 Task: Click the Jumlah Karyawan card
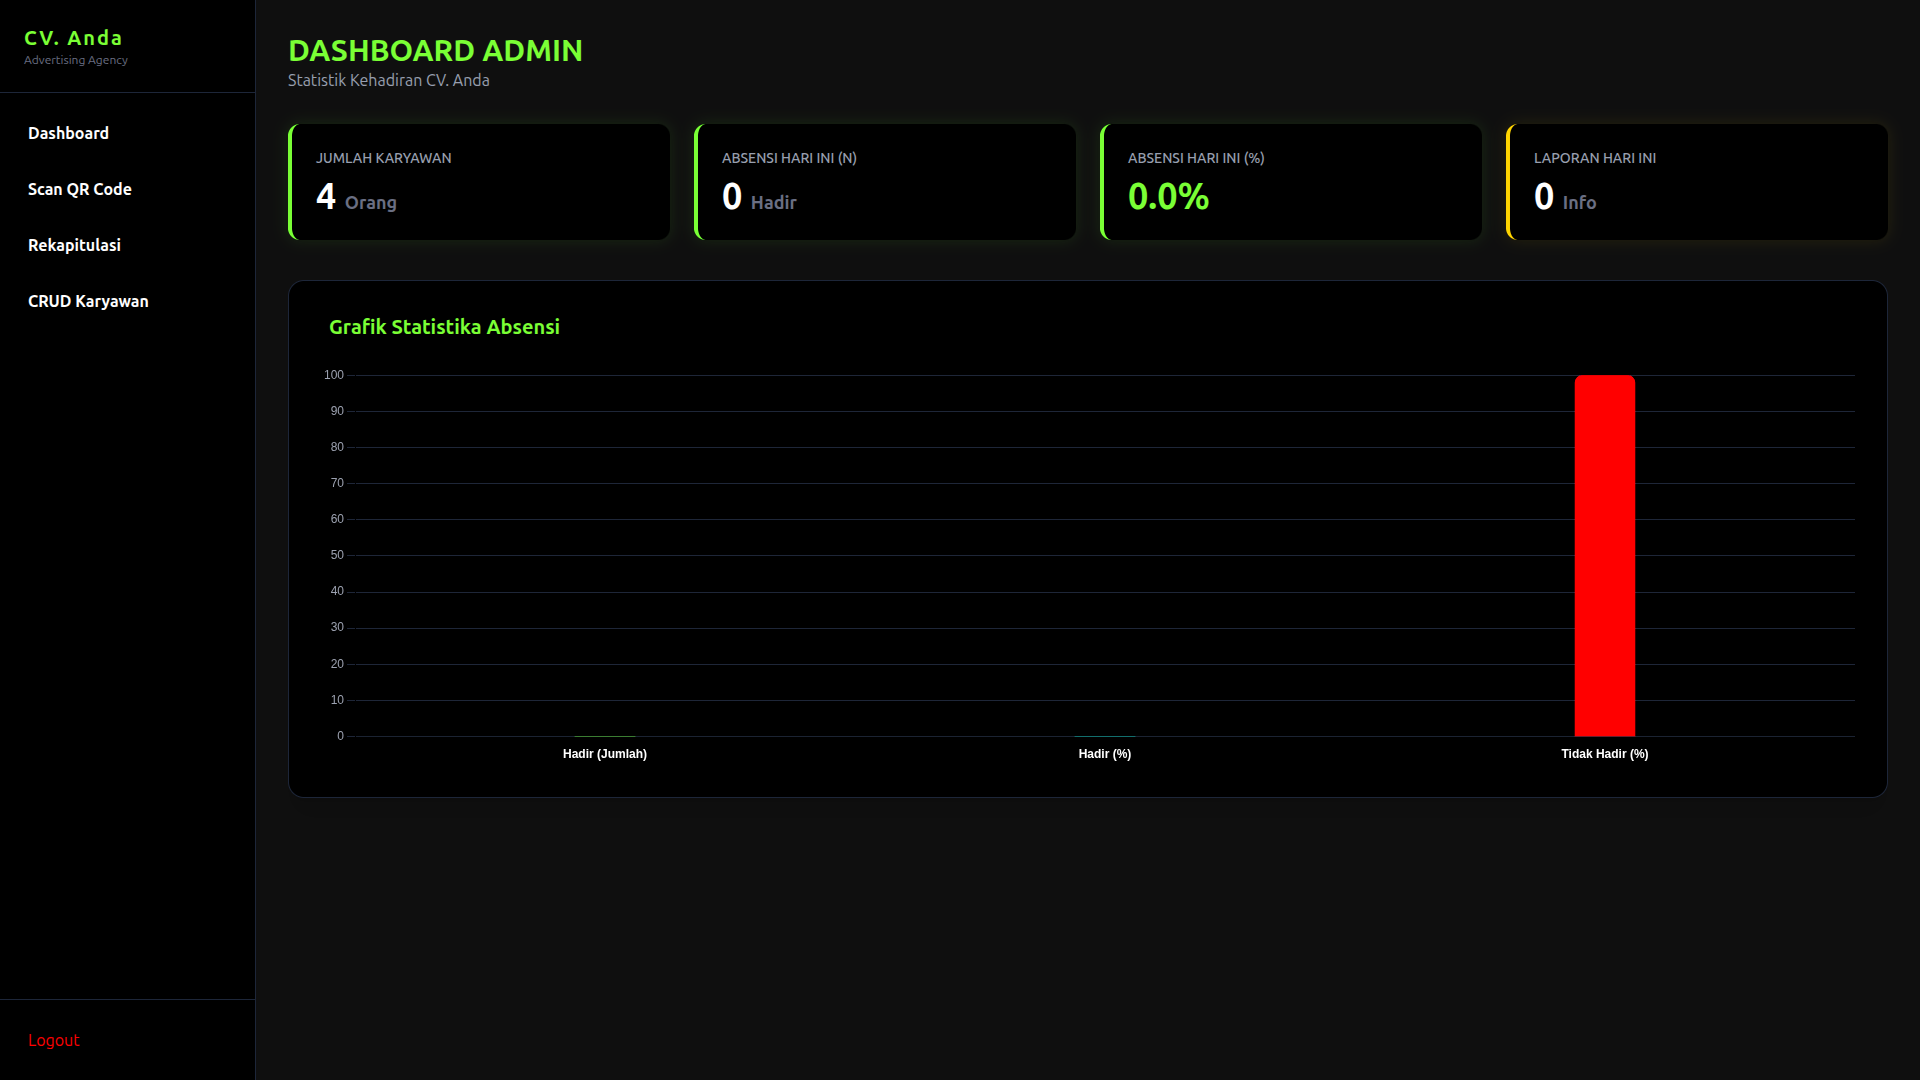click(x=479, y=182)
